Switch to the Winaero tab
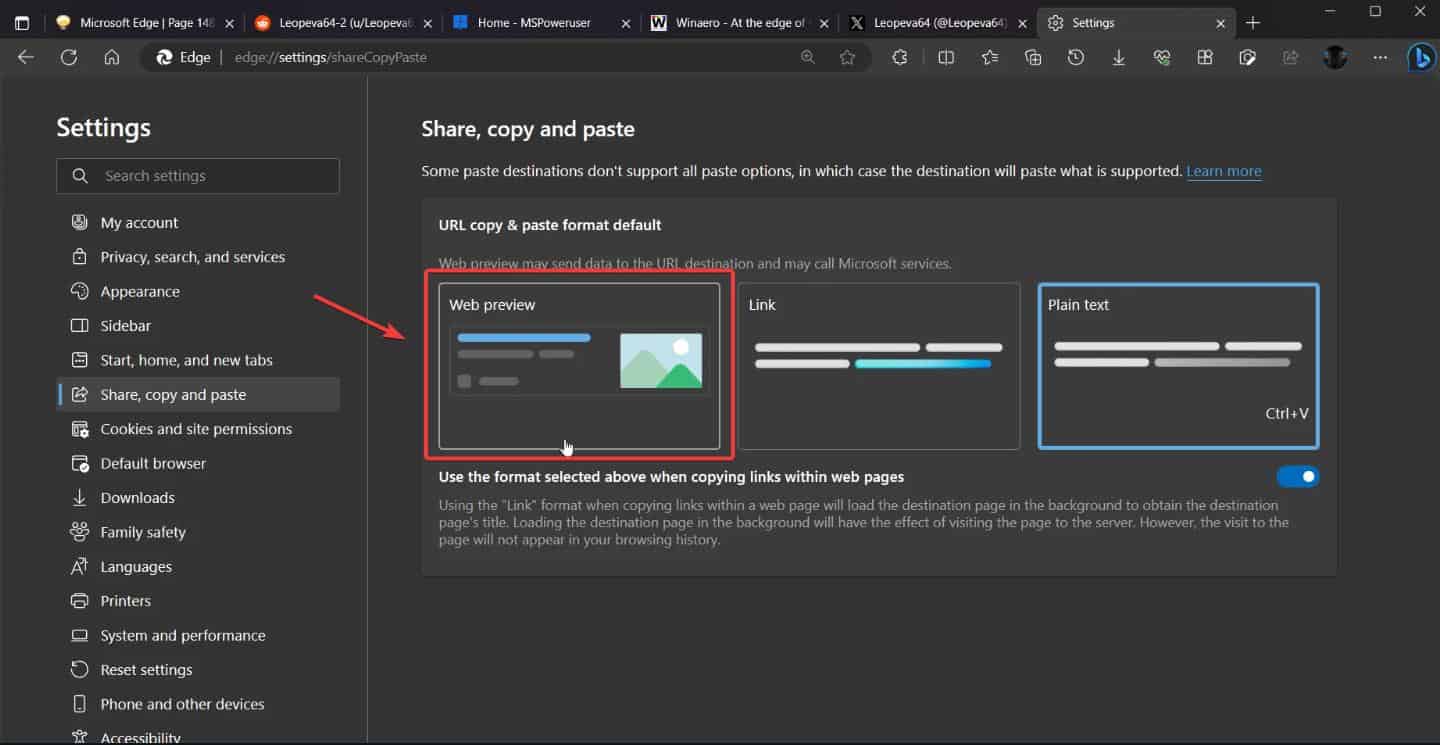The width and height of the screenshot is (1440, 745). pos(740,22)
